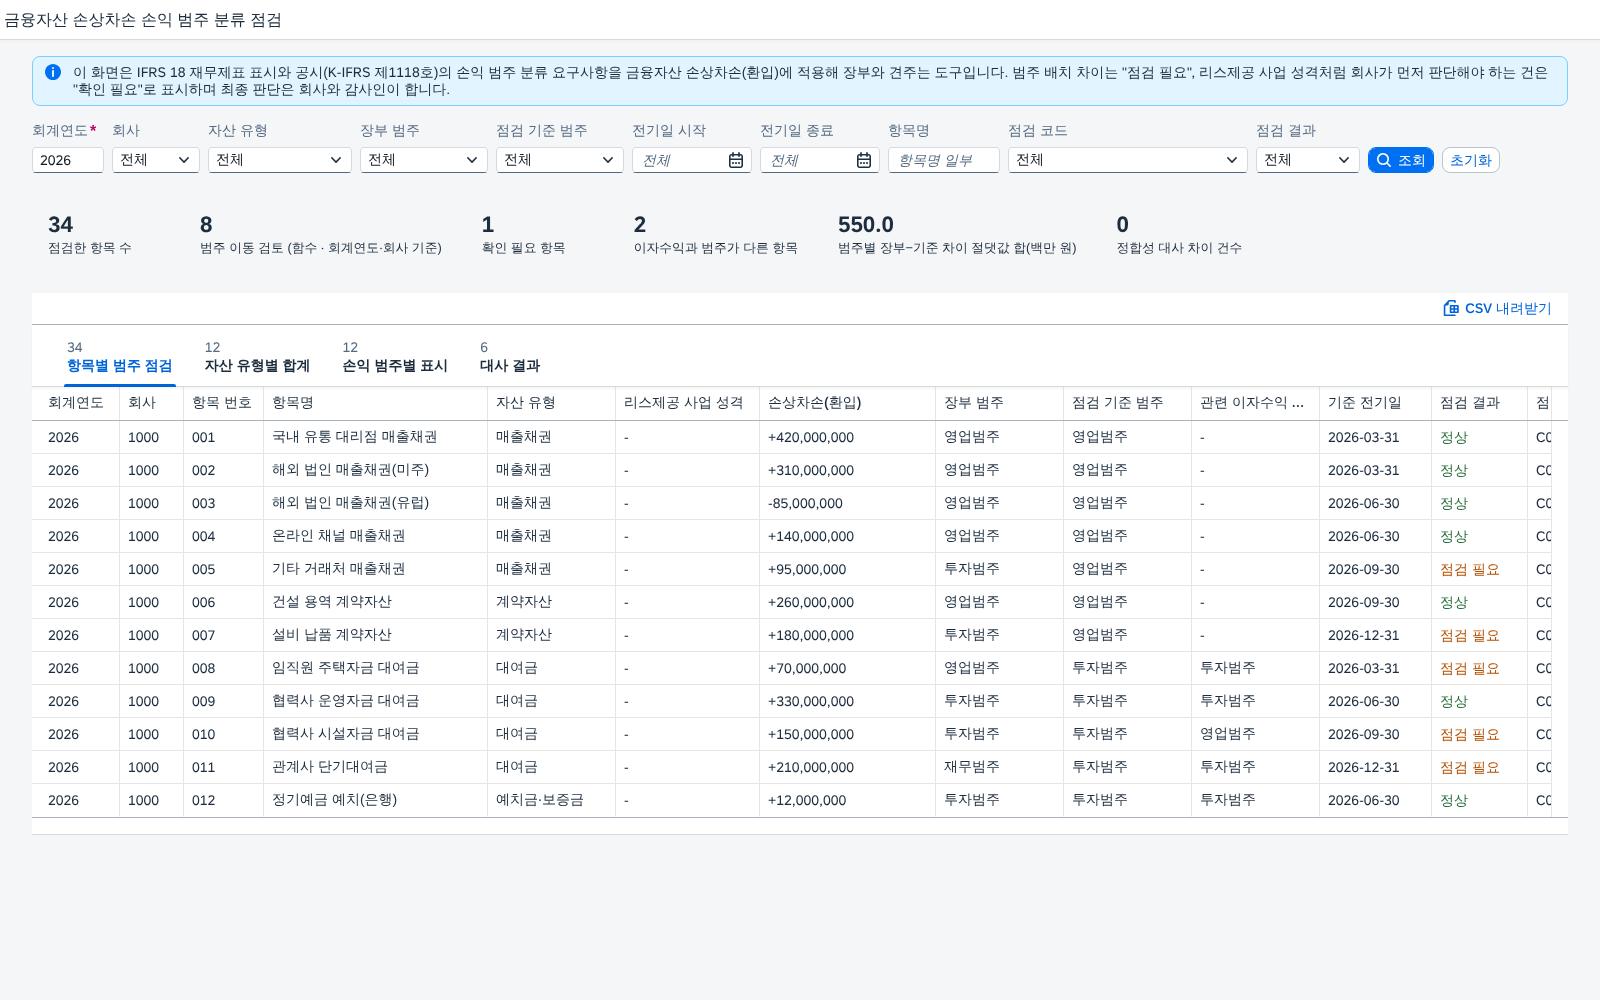Click the -85,000,000 impairment value

coord(805,503)
